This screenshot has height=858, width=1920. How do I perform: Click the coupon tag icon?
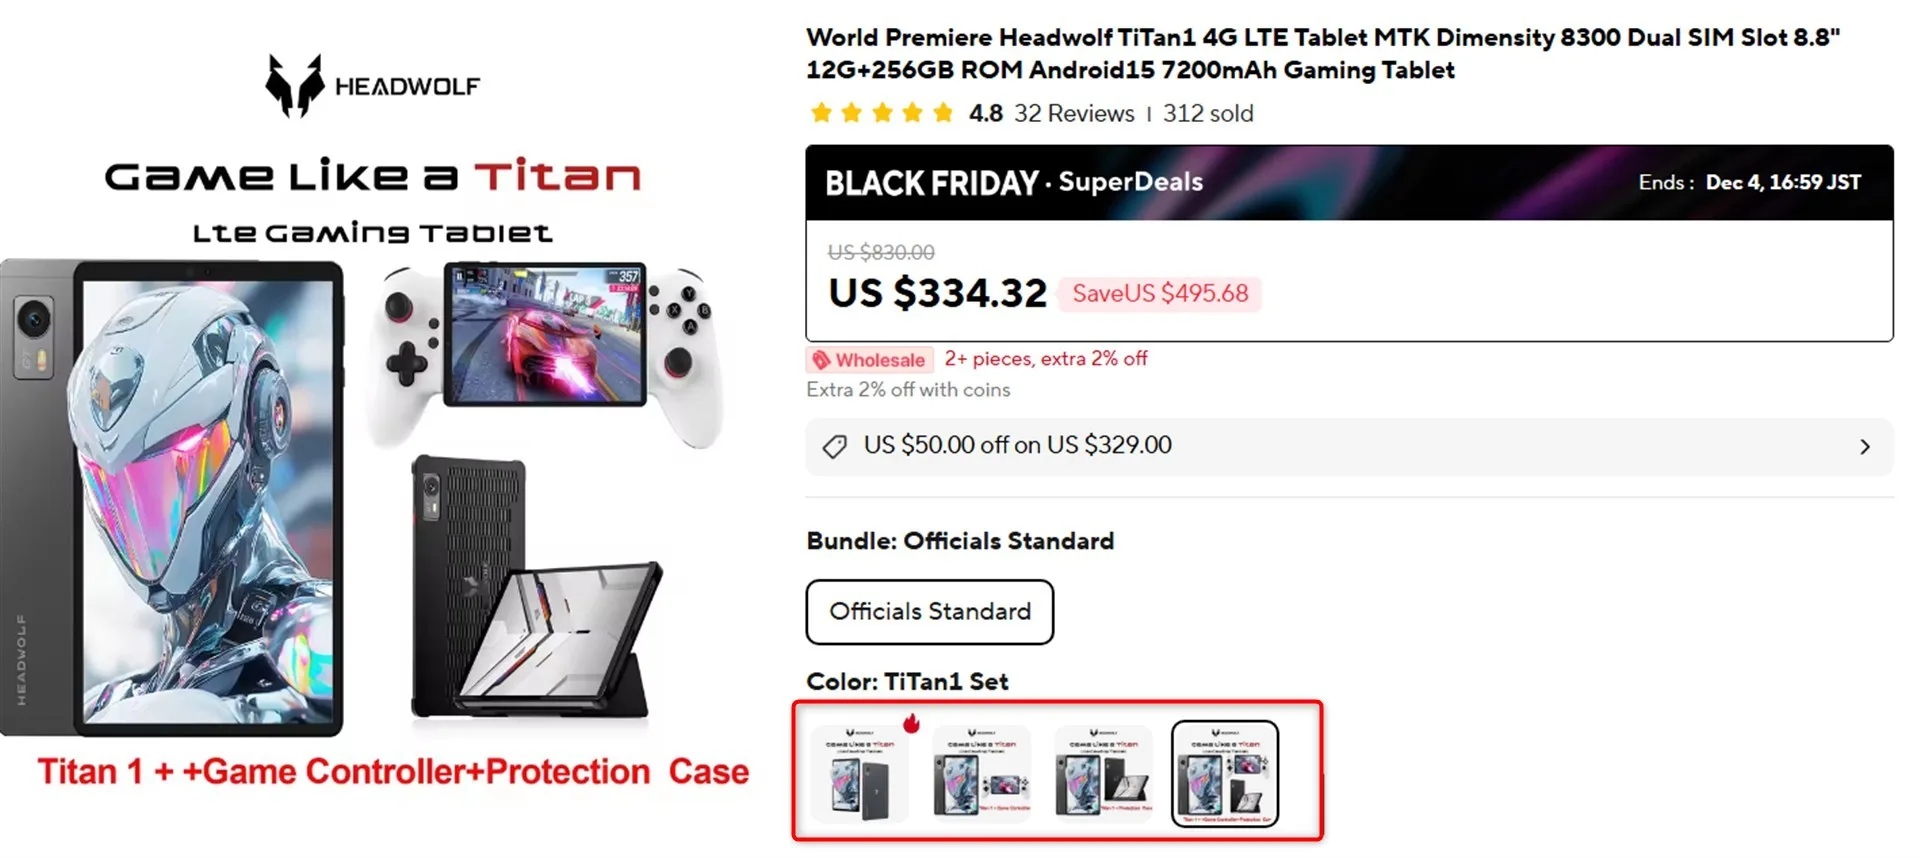point(834,446)
